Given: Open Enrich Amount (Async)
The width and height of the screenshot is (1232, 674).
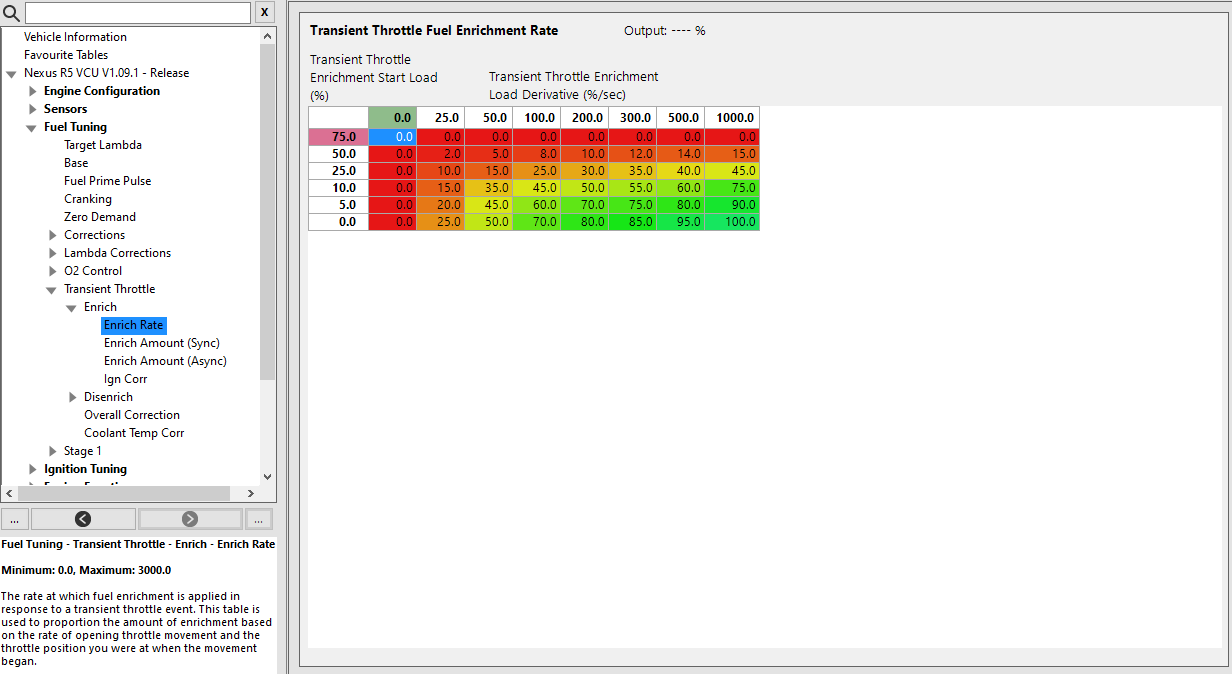Looking at the screenshot, I should point(165,361).
